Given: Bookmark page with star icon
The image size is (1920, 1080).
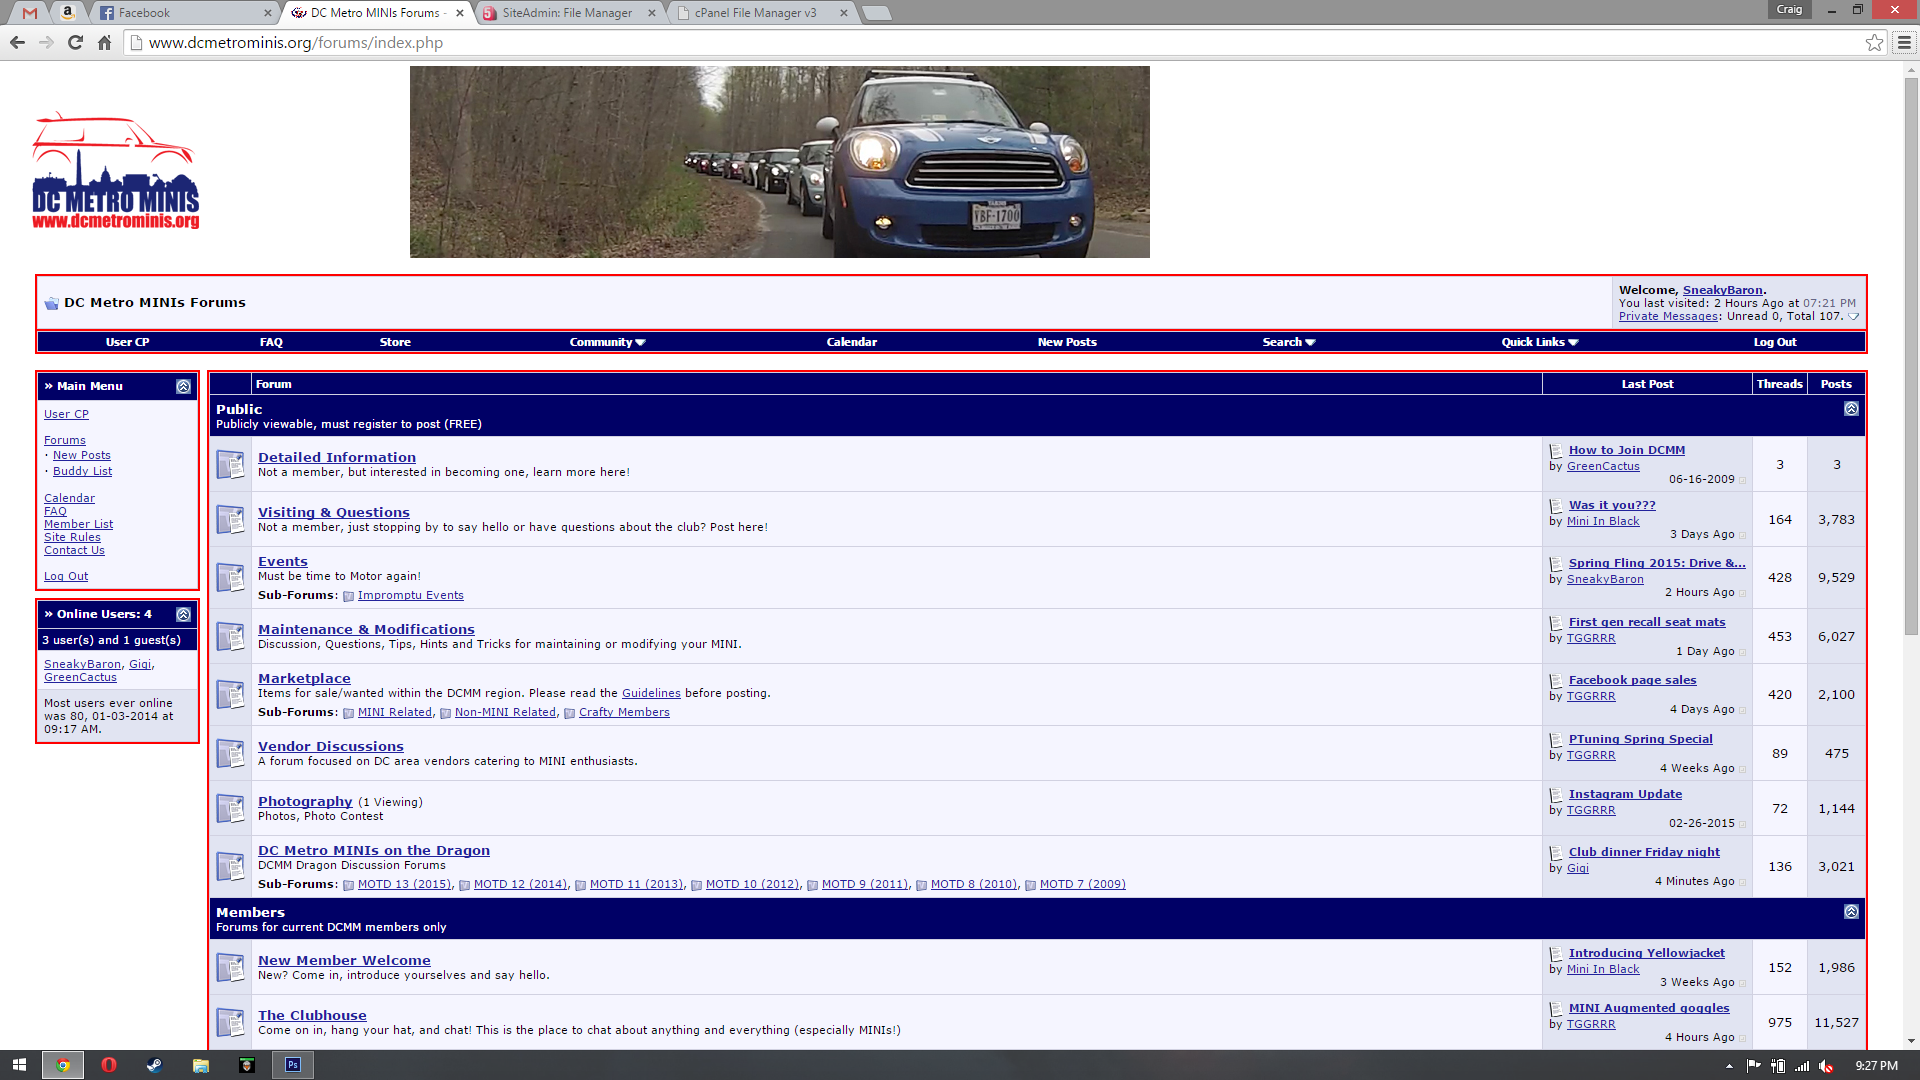Looking at the screenshot, I should point(1874,42).
